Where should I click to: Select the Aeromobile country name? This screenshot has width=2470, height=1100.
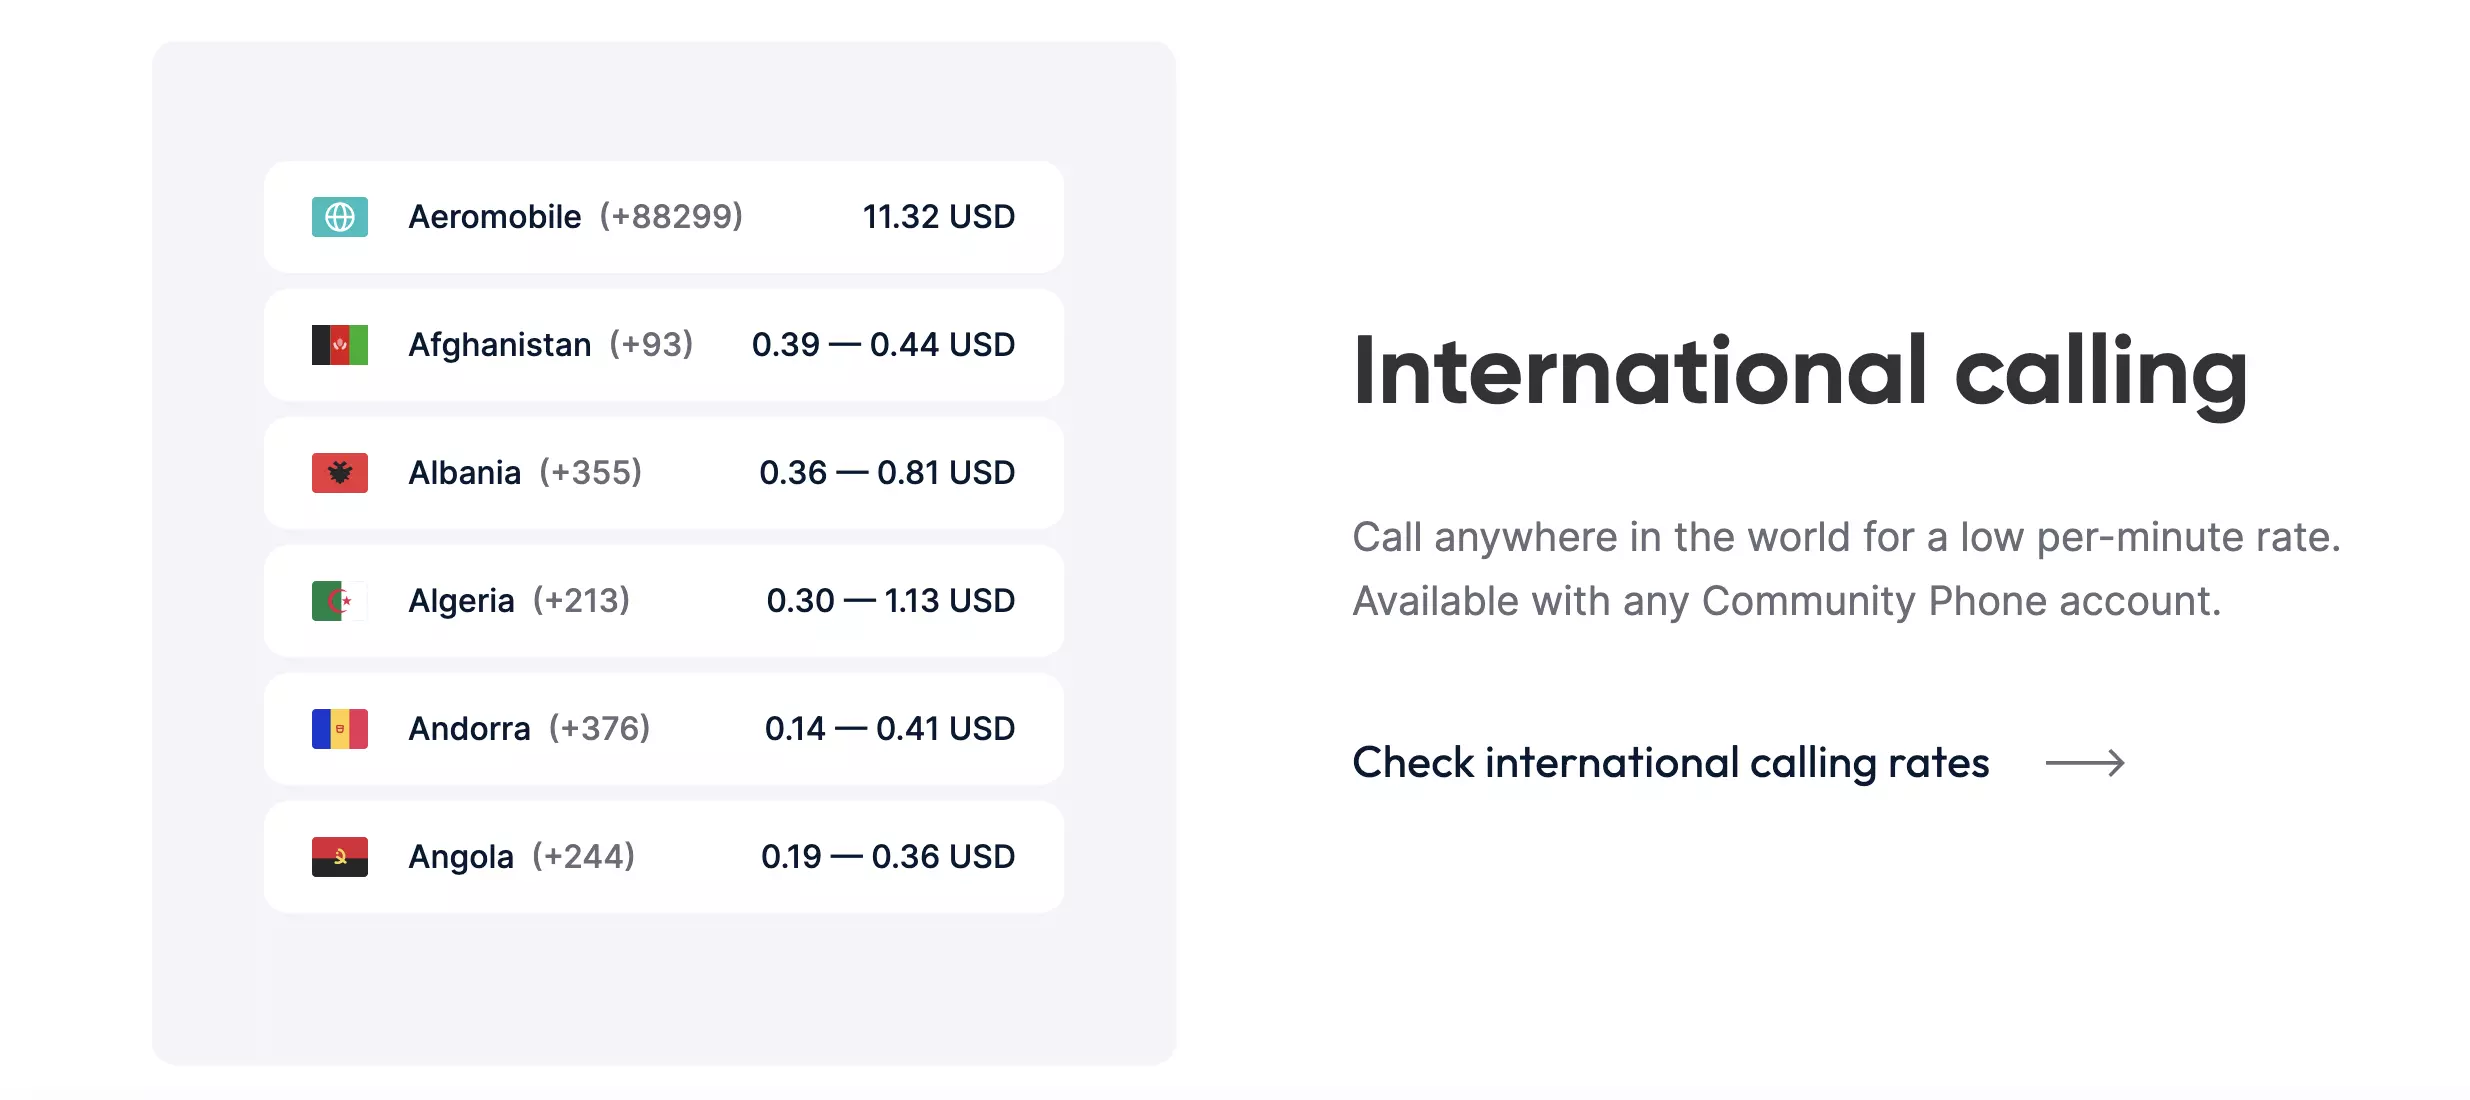pos(494,217)
